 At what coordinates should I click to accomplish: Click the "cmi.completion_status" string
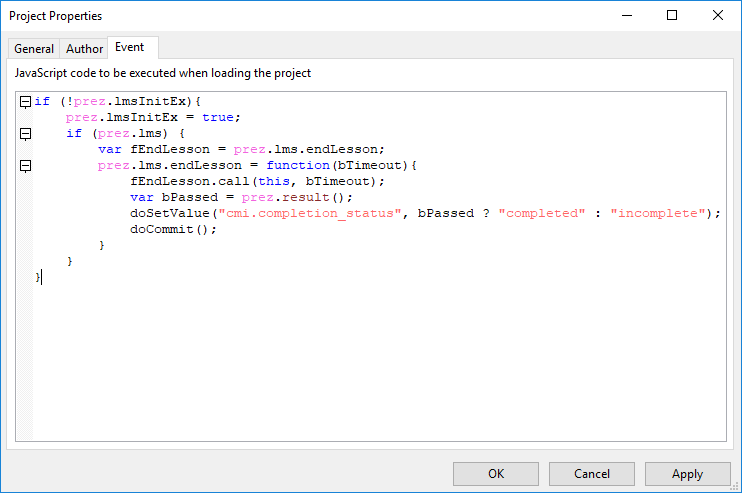[x=310, y=213]
